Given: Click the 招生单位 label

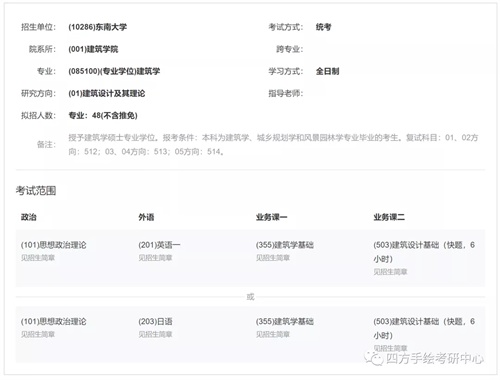Looking at the screenshot, I should 38,27.
